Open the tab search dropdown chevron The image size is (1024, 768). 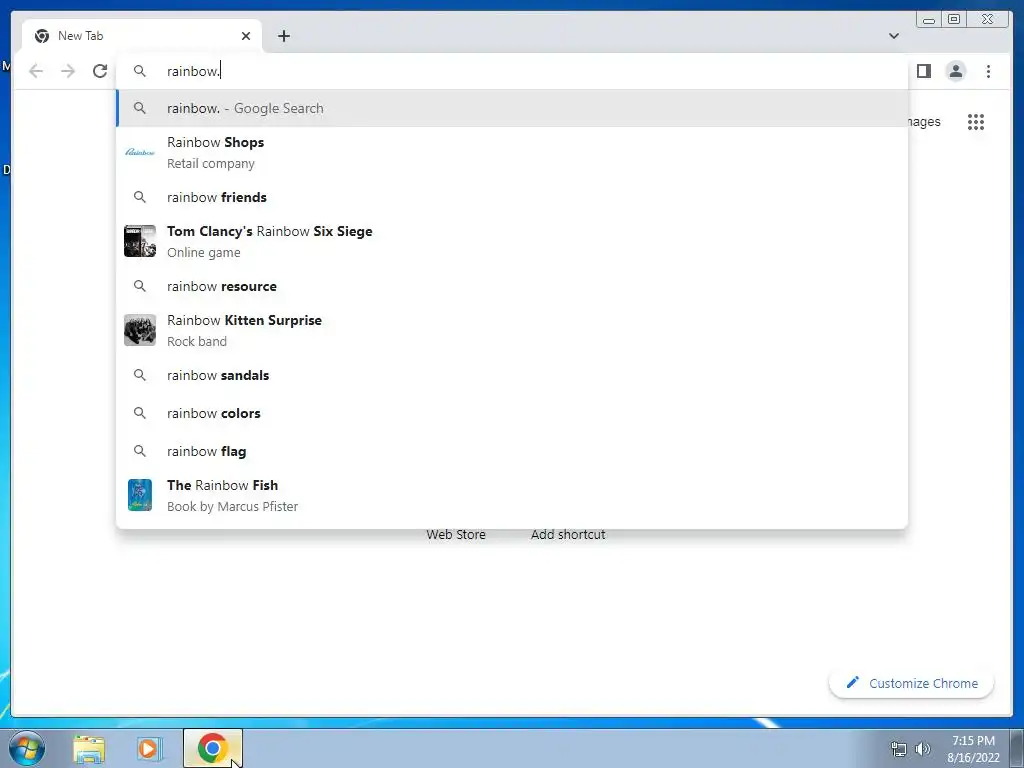[x=894, y=36]
